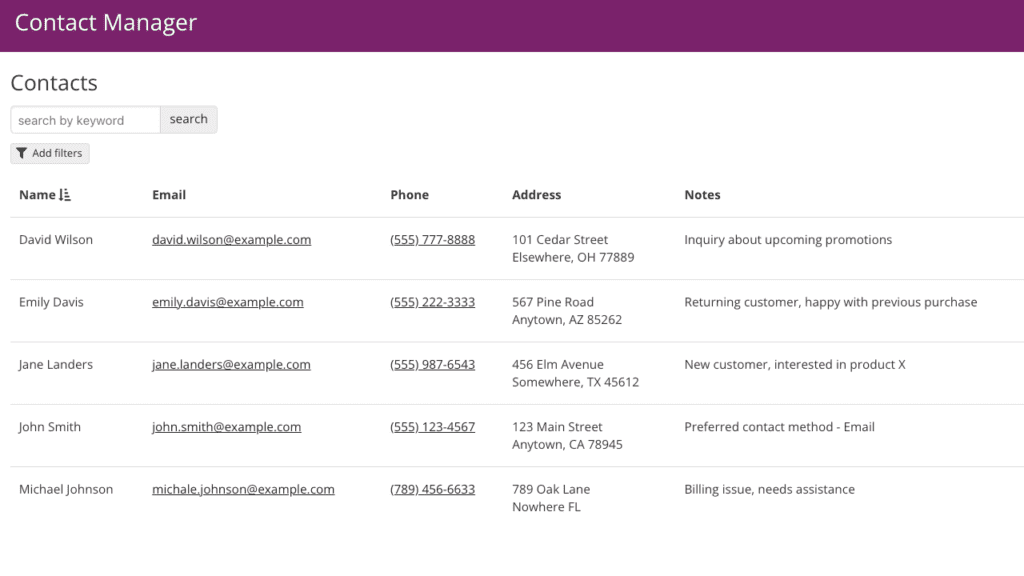This screenshot has width=1024, height=576.
Task: Call phone number (555) 777-8888
Action: click(x=432, y=240)
